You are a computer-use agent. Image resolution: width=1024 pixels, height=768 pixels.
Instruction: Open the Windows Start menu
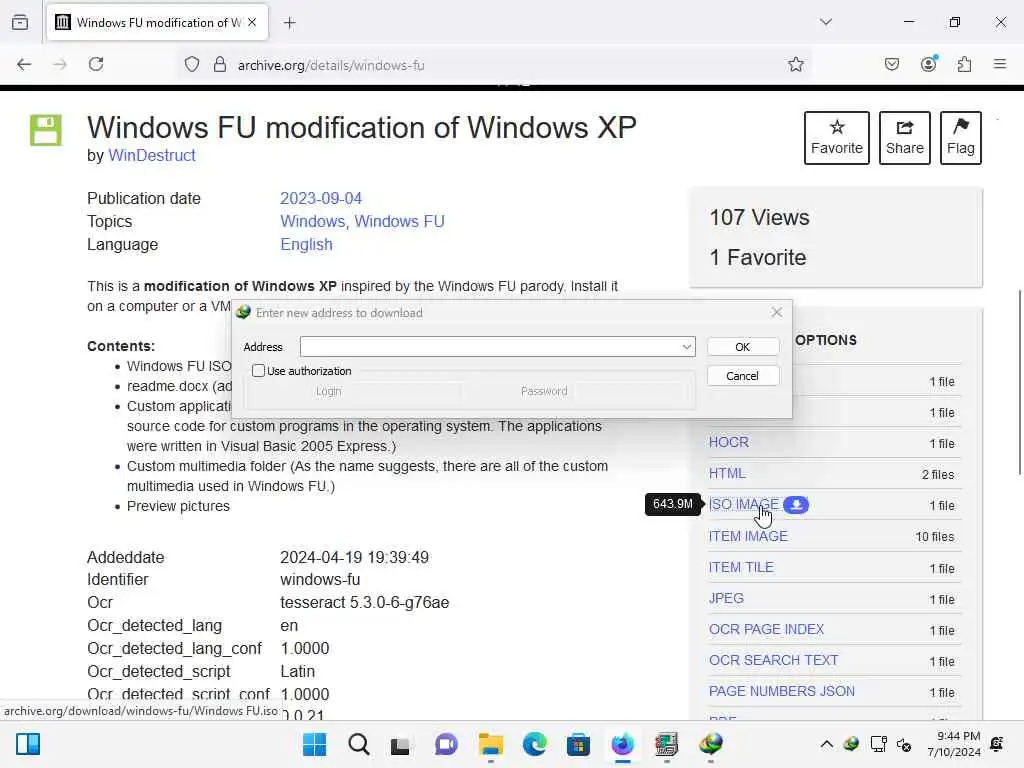tap(315, 744)
